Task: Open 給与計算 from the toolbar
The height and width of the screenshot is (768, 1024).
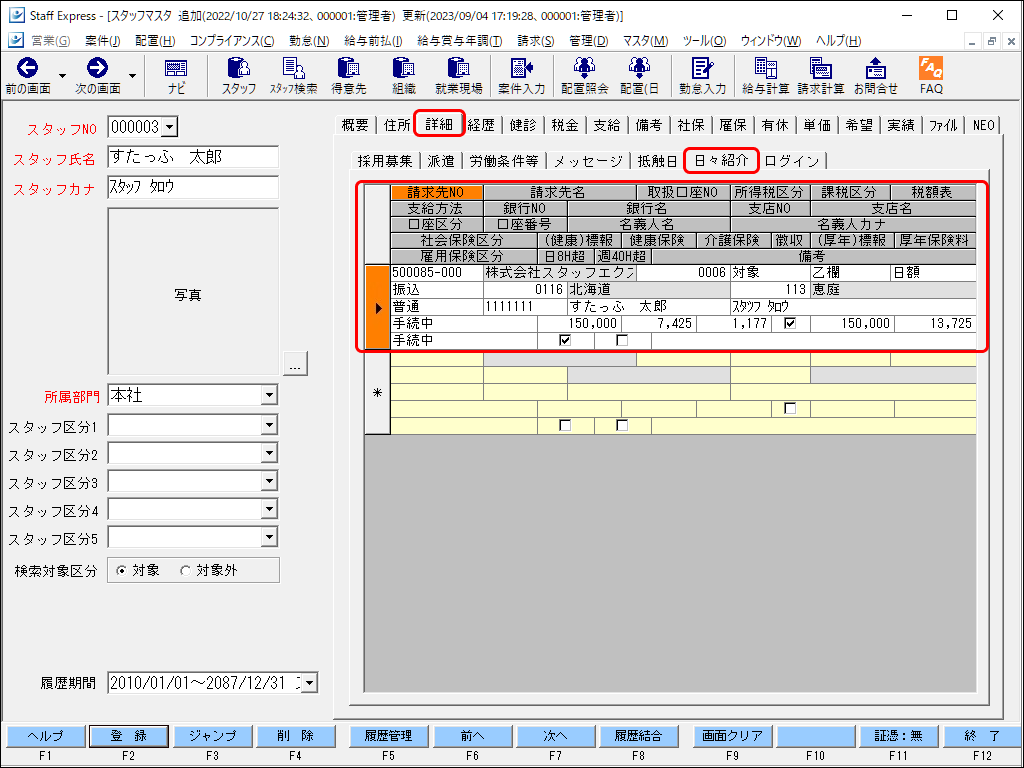Action: (766, 75)
